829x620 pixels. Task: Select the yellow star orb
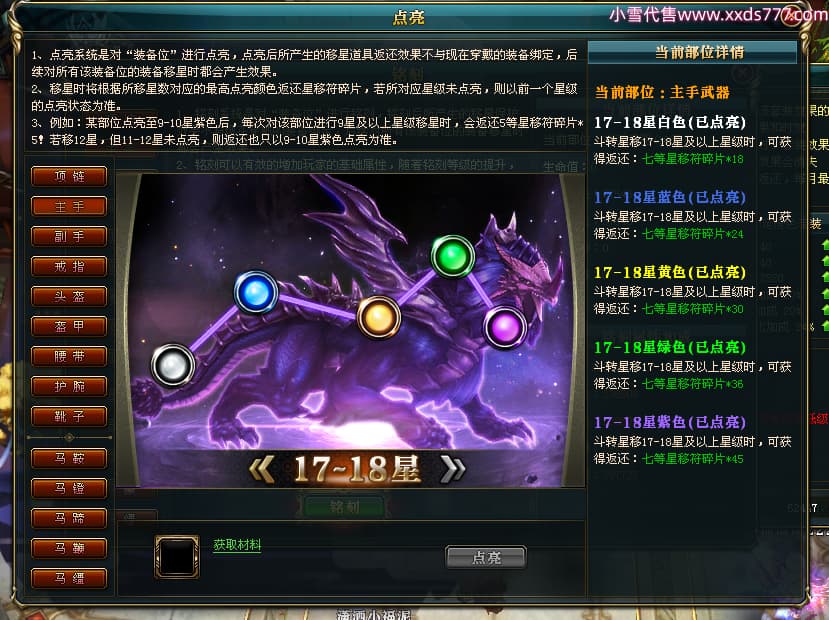tap(379, 317)
